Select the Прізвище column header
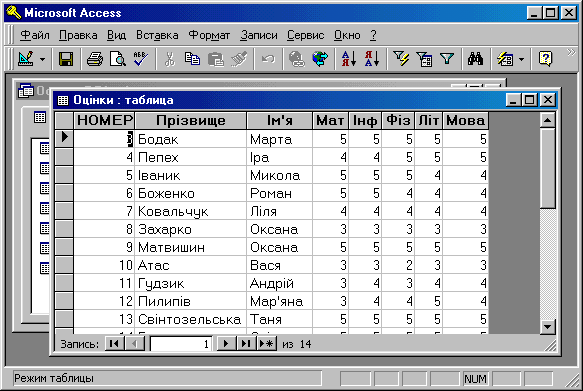This screenshot has height=391, width=583. [190, 120]
